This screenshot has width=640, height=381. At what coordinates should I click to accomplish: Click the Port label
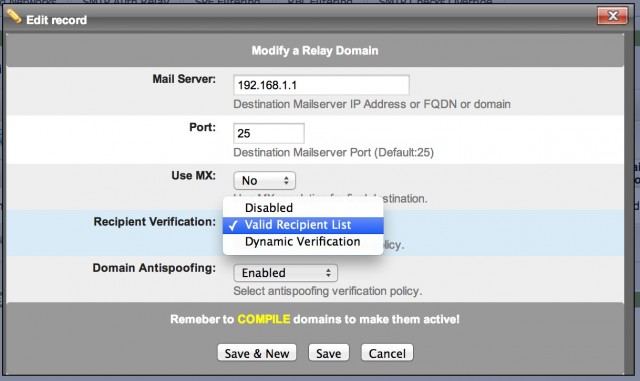(202, 127)
